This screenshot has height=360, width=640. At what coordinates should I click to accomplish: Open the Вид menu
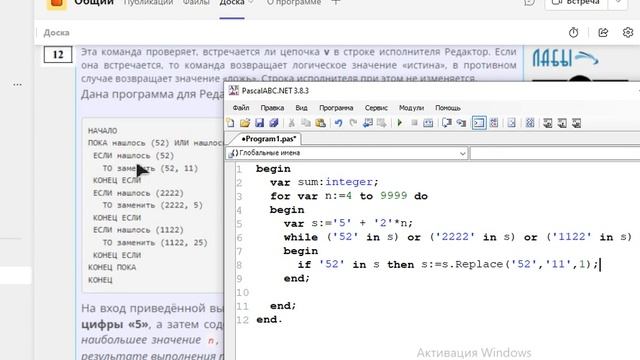tap(301, 108)
